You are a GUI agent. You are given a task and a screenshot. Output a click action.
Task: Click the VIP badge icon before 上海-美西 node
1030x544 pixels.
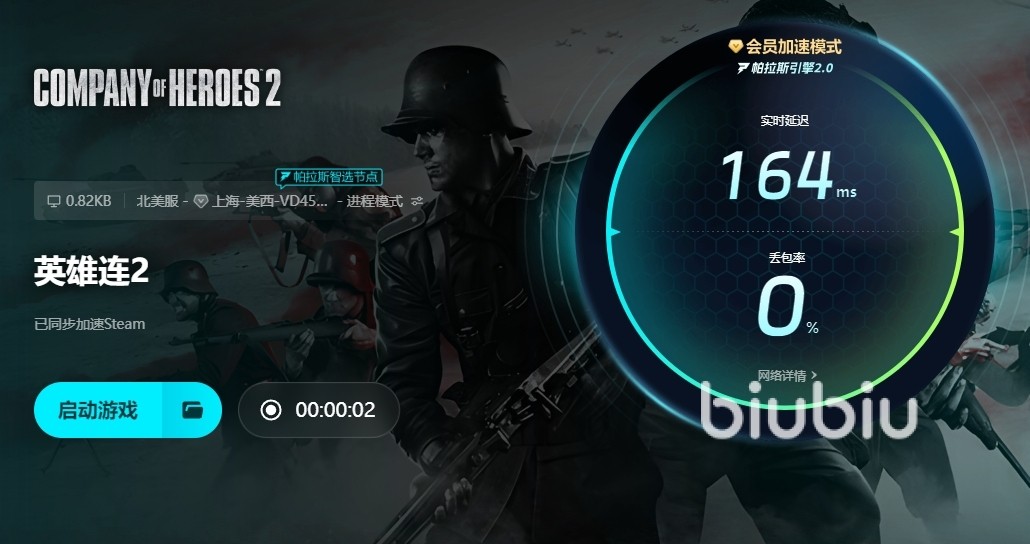click(201, 201)
